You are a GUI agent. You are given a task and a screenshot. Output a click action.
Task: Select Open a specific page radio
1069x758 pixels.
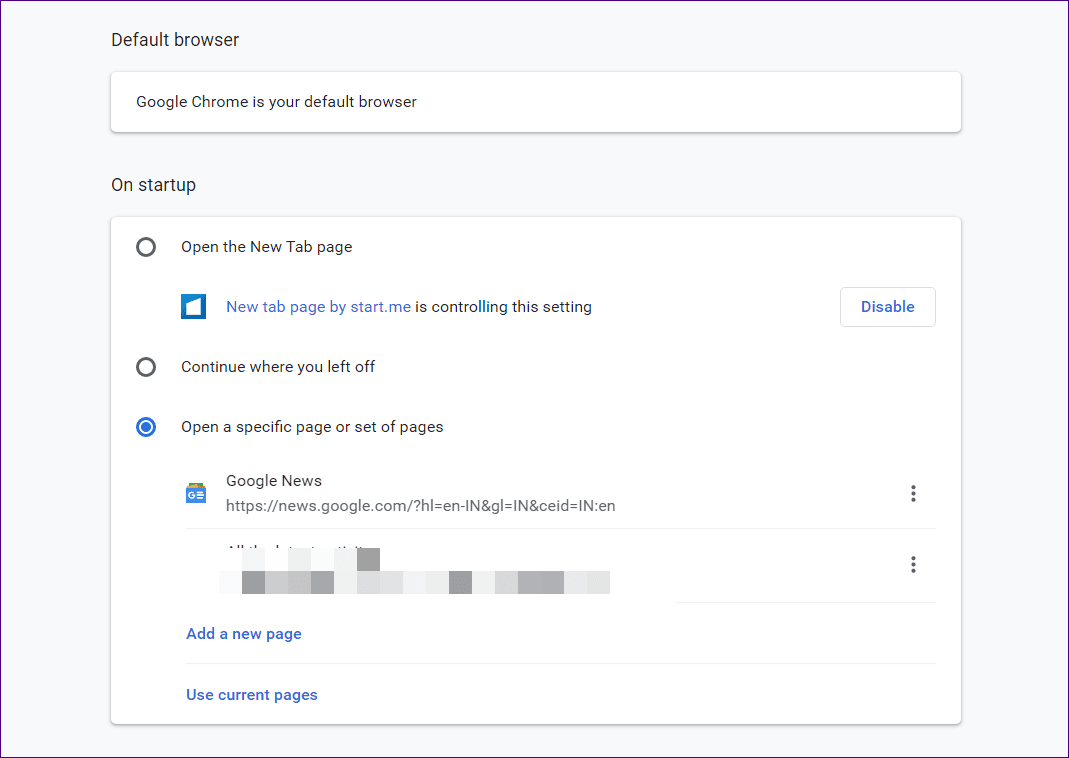point(146,427)
